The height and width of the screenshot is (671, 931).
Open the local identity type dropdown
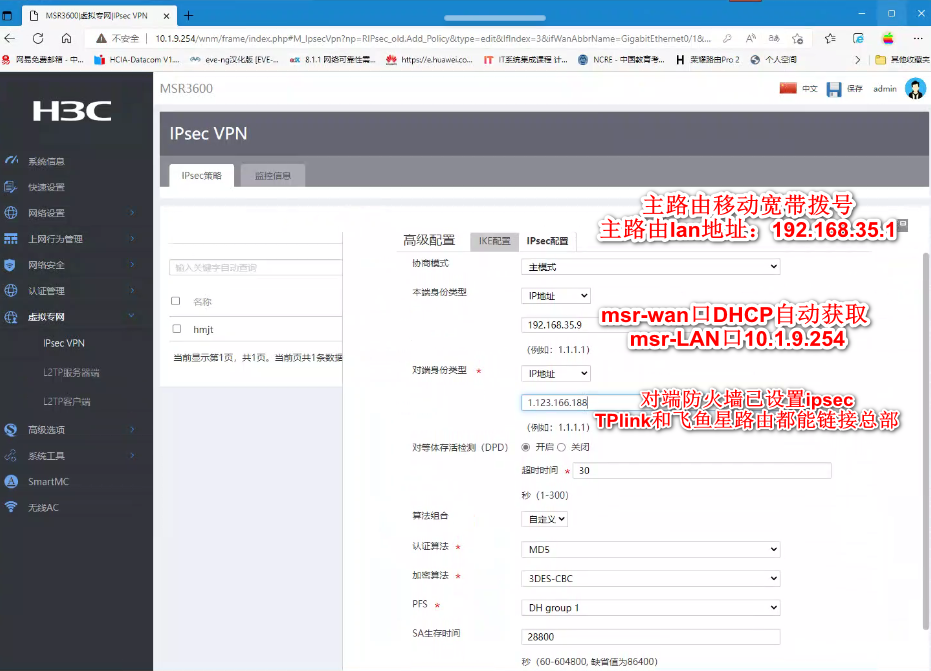click(x=556, y=295)
